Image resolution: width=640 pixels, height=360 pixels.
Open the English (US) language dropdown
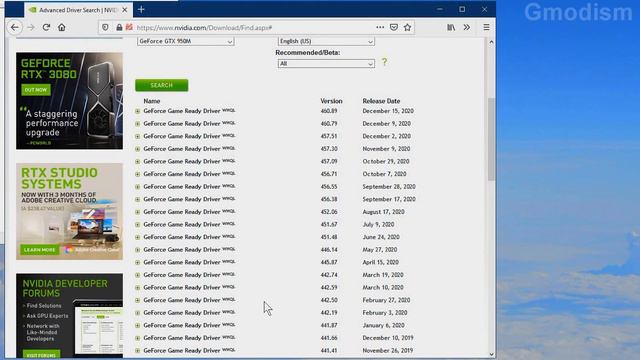[x=326, y=41]
